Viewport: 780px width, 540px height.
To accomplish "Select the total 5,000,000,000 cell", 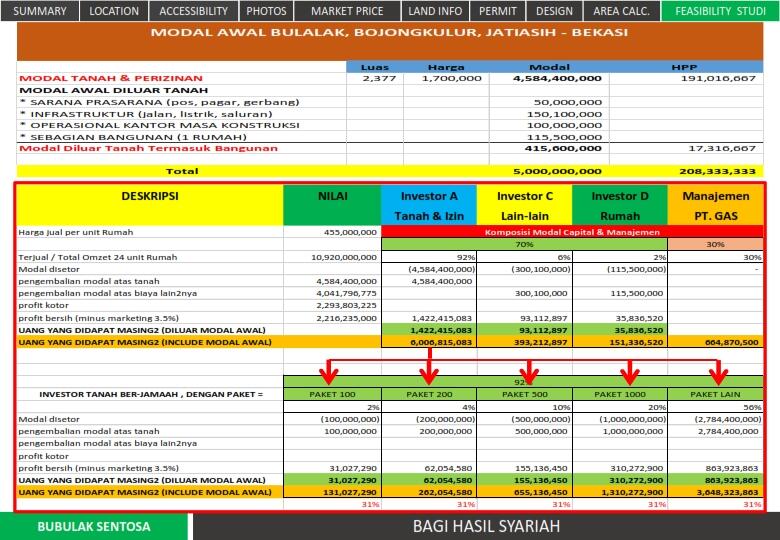I will click(x=557, y=171).
